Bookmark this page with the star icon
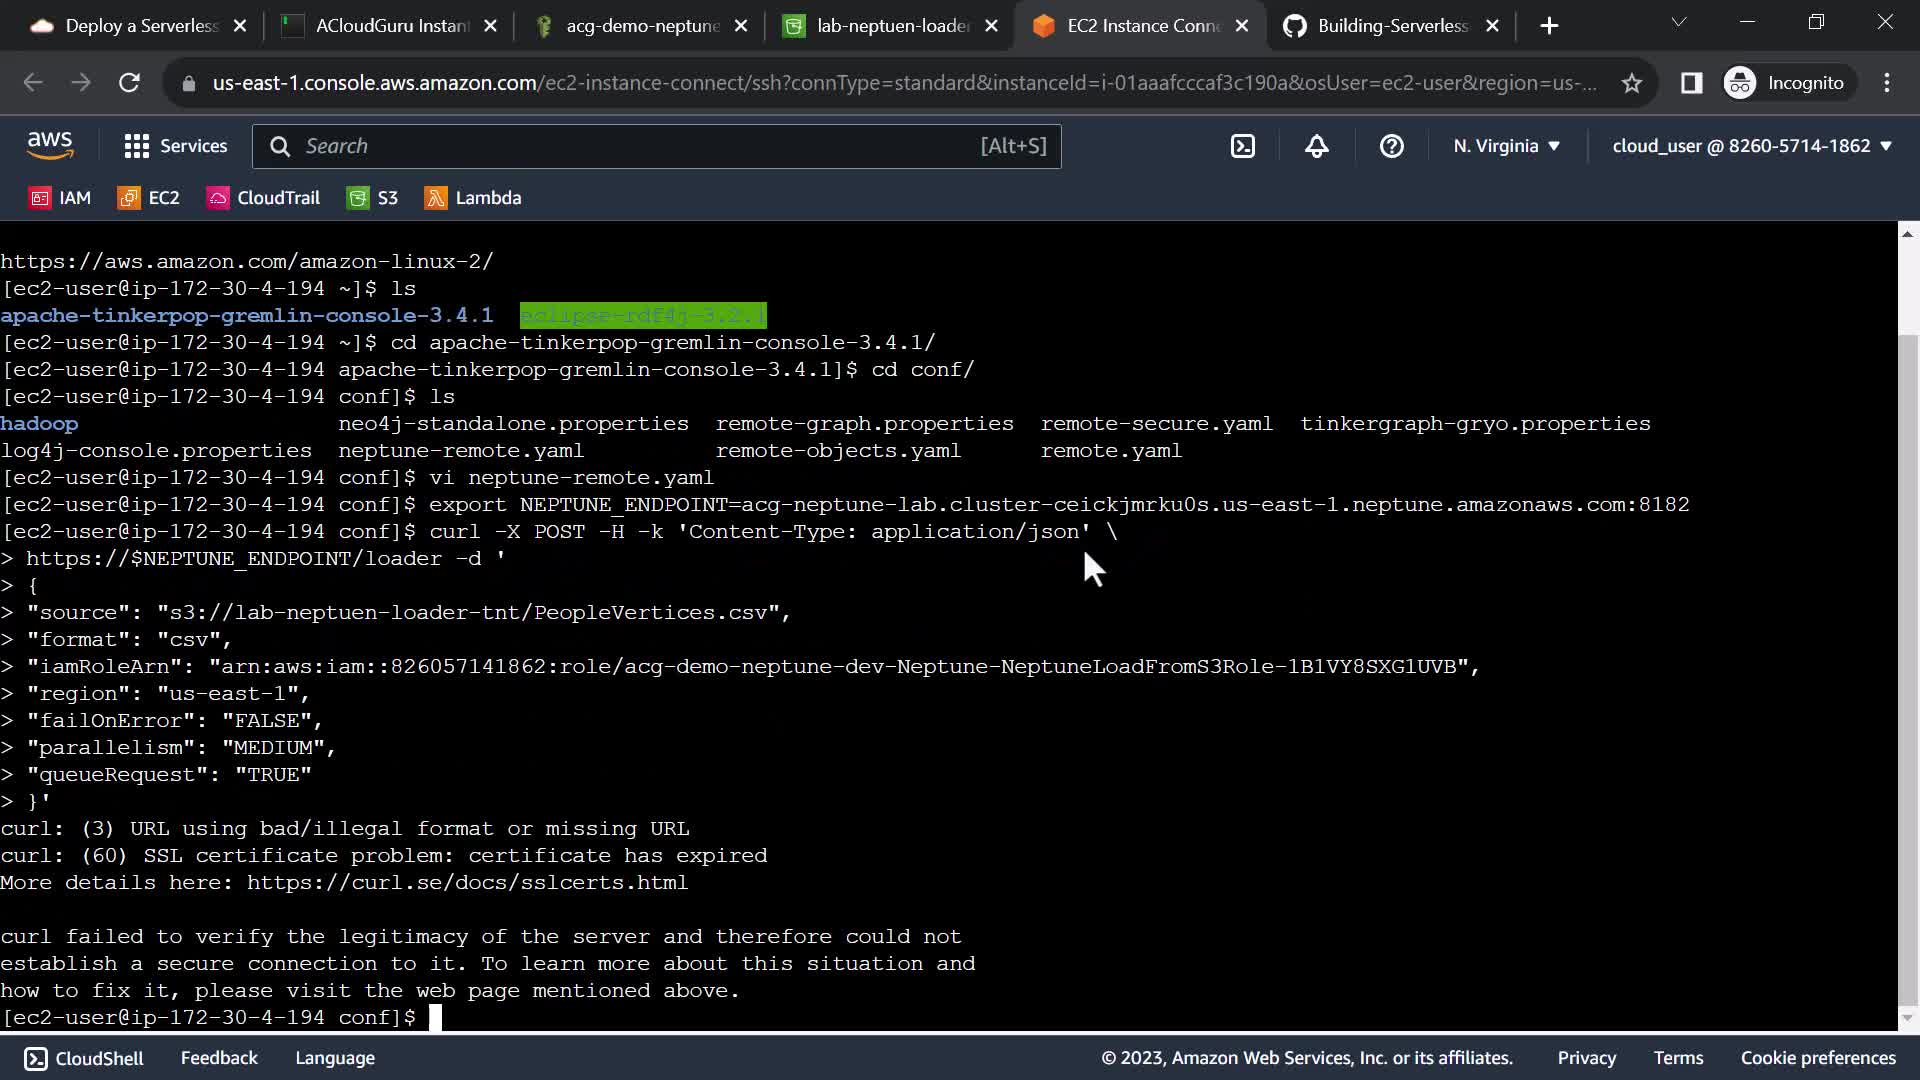Screen dimensions: 1920x1080 [1632, 83]
